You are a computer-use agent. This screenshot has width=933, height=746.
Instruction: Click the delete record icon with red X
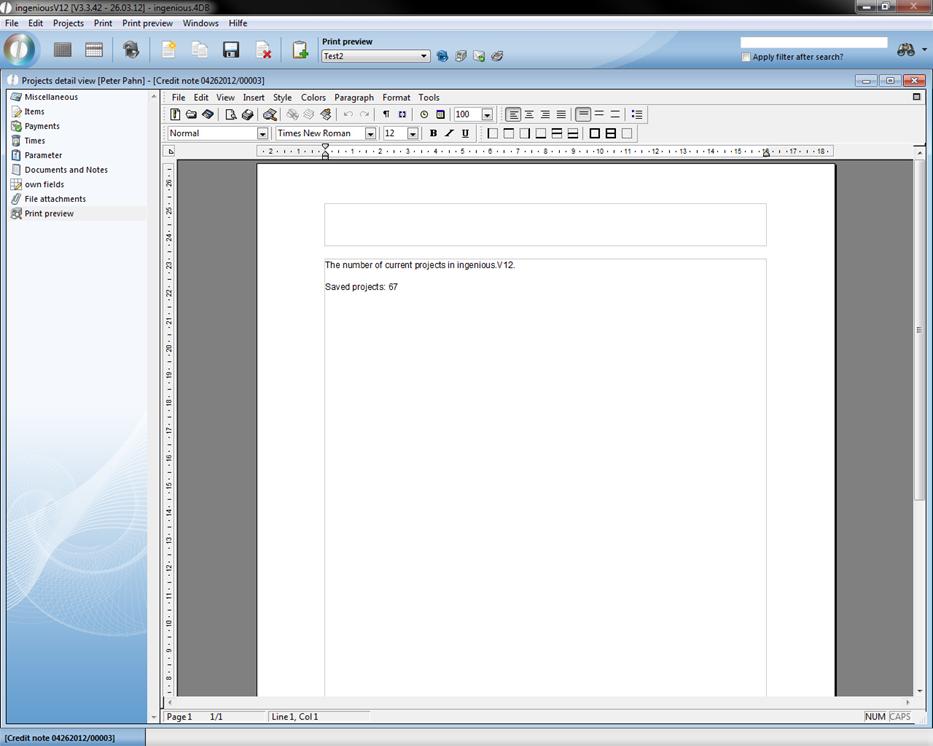pos(264,50)
